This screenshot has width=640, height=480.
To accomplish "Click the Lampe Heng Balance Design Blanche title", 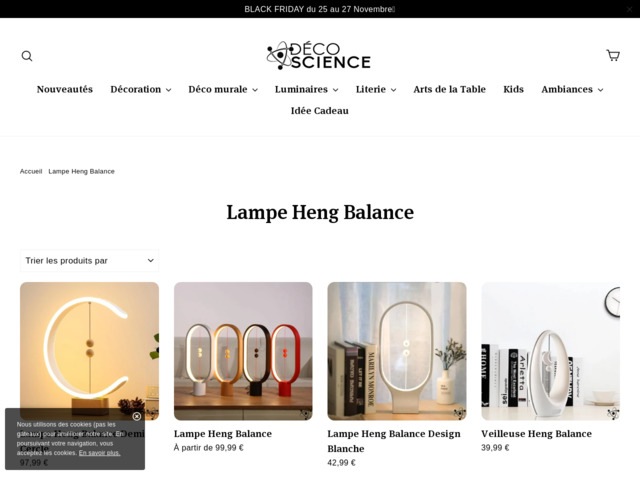I will click(x=394, y=441).
